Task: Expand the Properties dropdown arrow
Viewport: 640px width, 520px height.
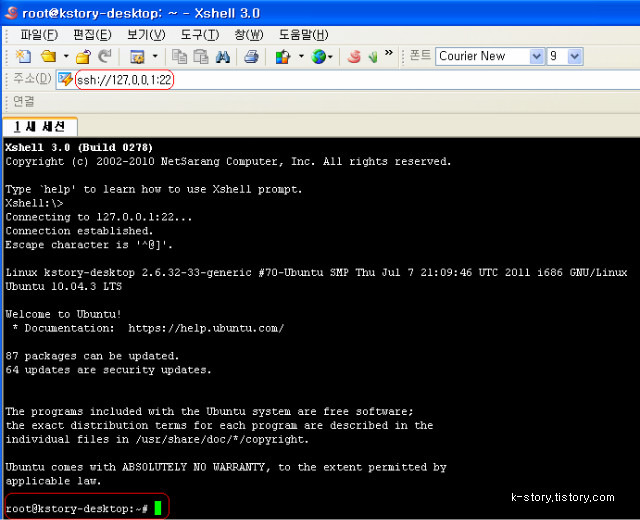Action: coord(155,56)
